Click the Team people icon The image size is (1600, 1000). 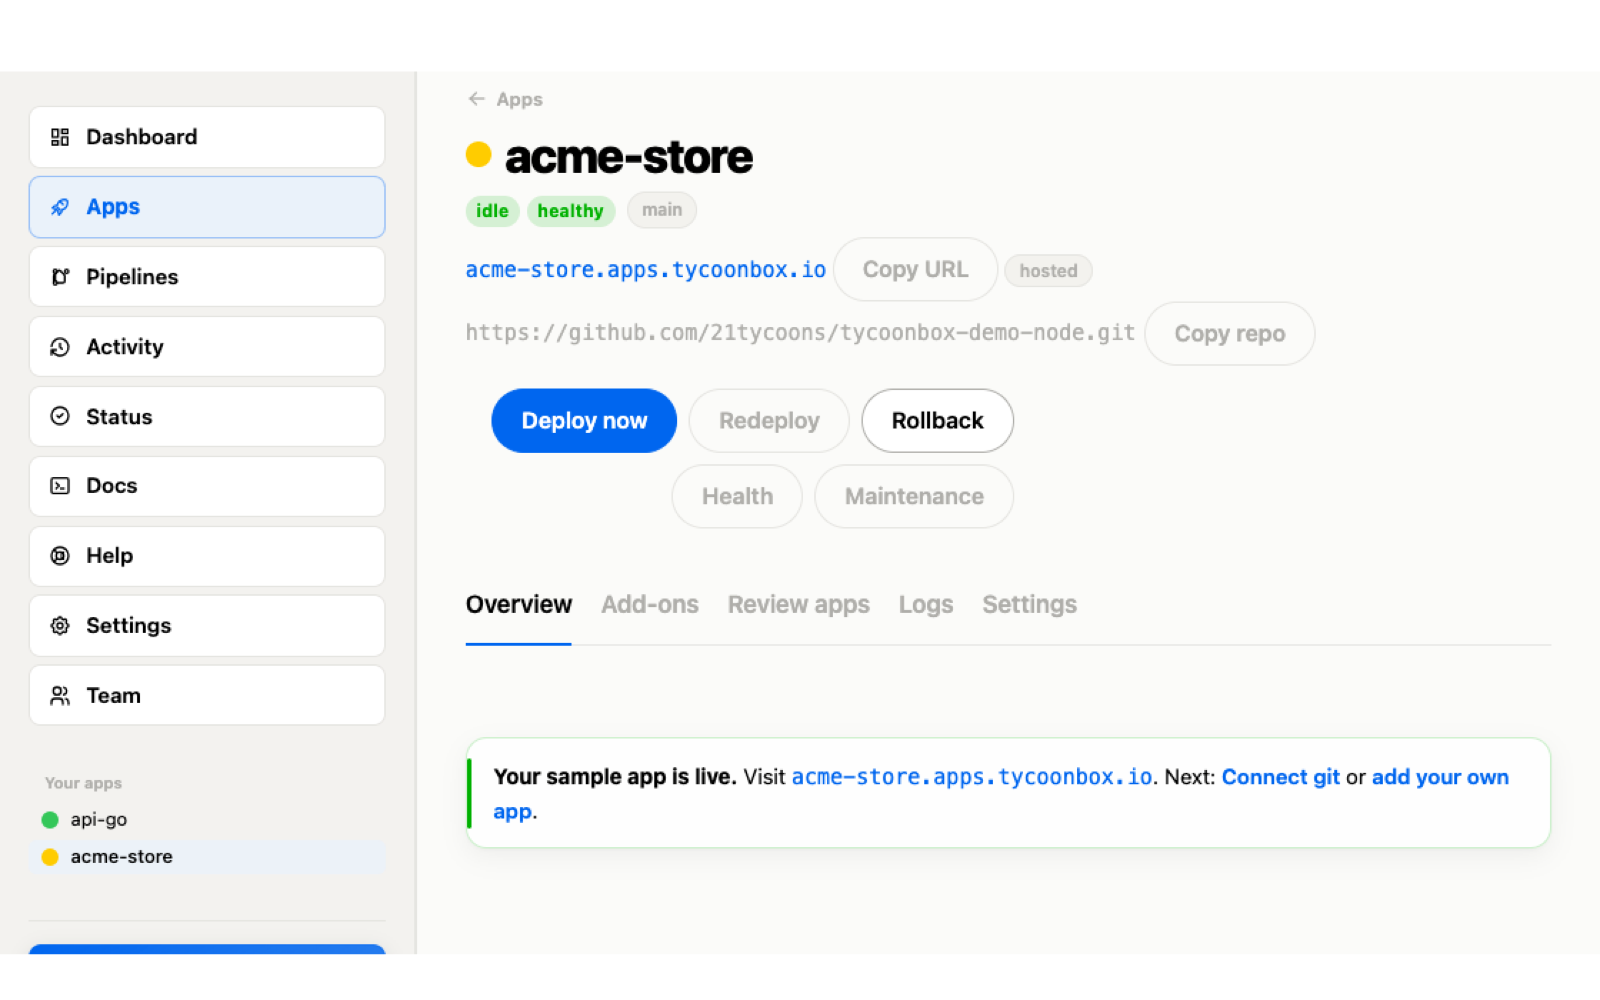click(x=60, y=695)
